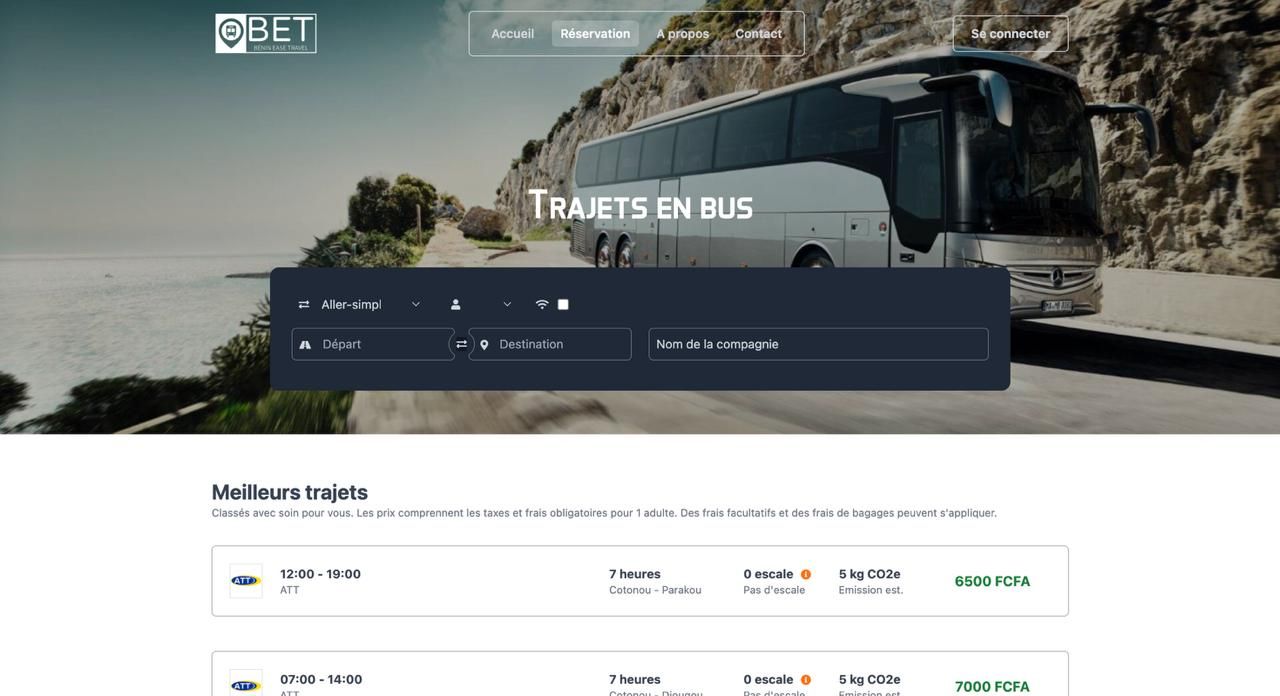Toggle the Wi-Fi checkbox
This screenshot has width=1280, height=696.
(x=563, y=304)
